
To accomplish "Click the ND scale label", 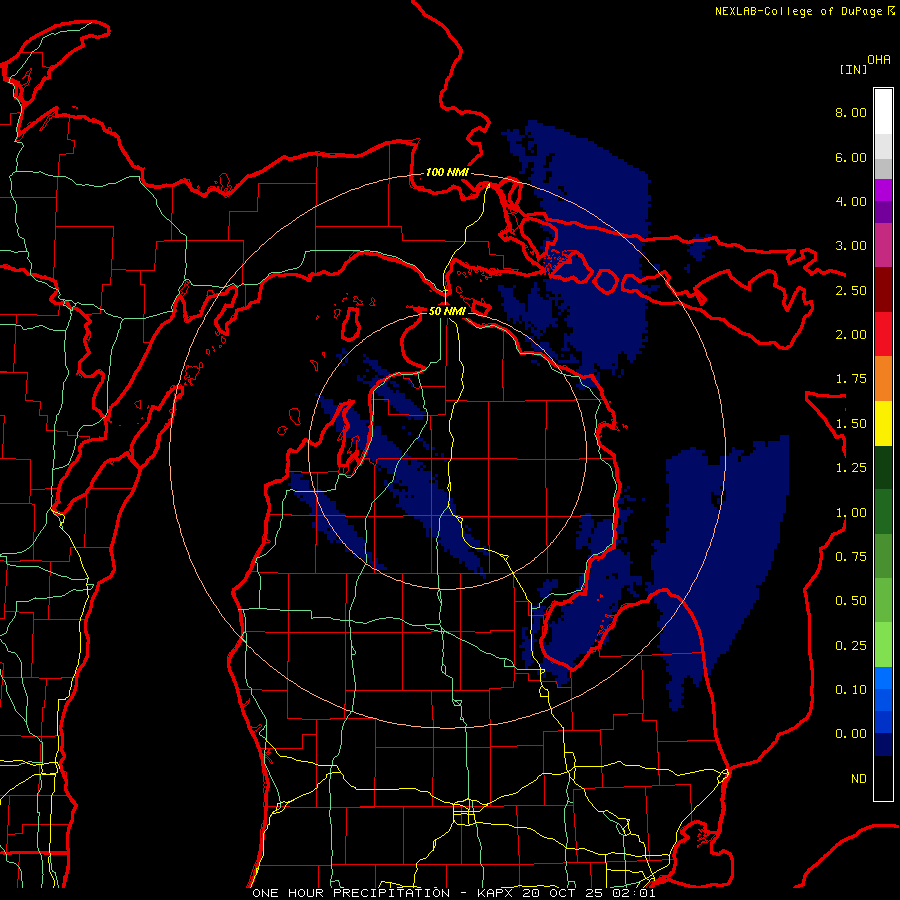I will point(859,779).
